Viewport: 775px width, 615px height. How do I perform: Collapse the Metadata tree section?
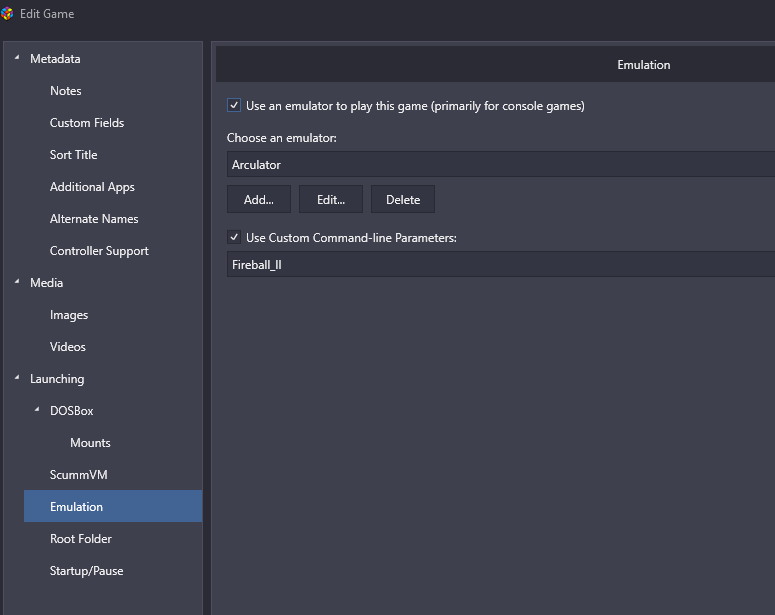pos(17,58)
